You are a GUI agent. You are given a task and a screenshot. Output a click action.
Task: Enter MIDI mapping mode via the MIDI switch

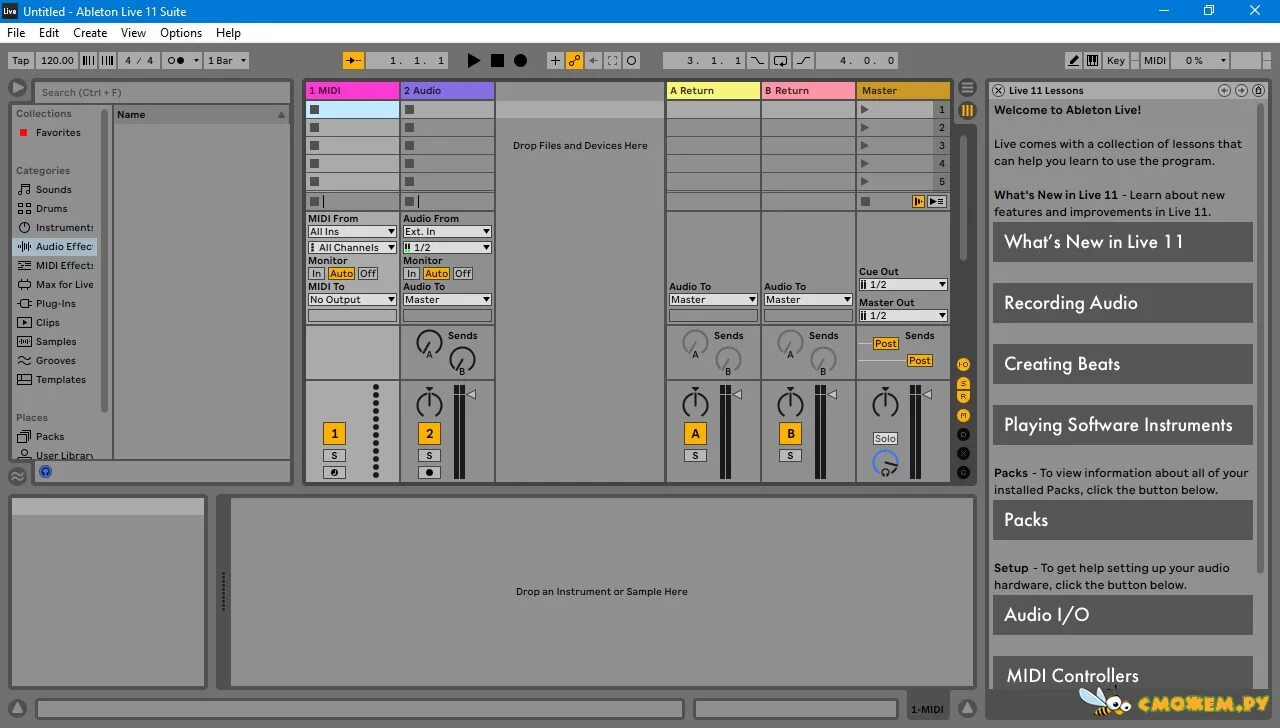[1154, 60]
